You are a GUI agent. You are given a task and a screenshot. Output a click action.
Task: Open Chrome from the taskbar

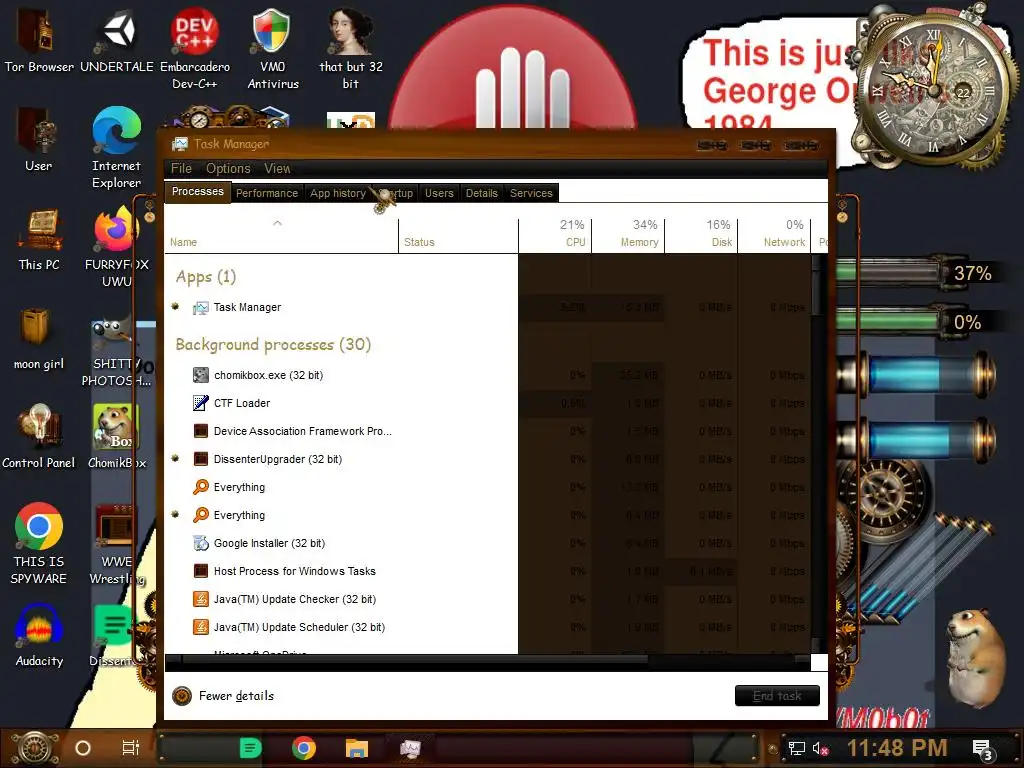304,748
